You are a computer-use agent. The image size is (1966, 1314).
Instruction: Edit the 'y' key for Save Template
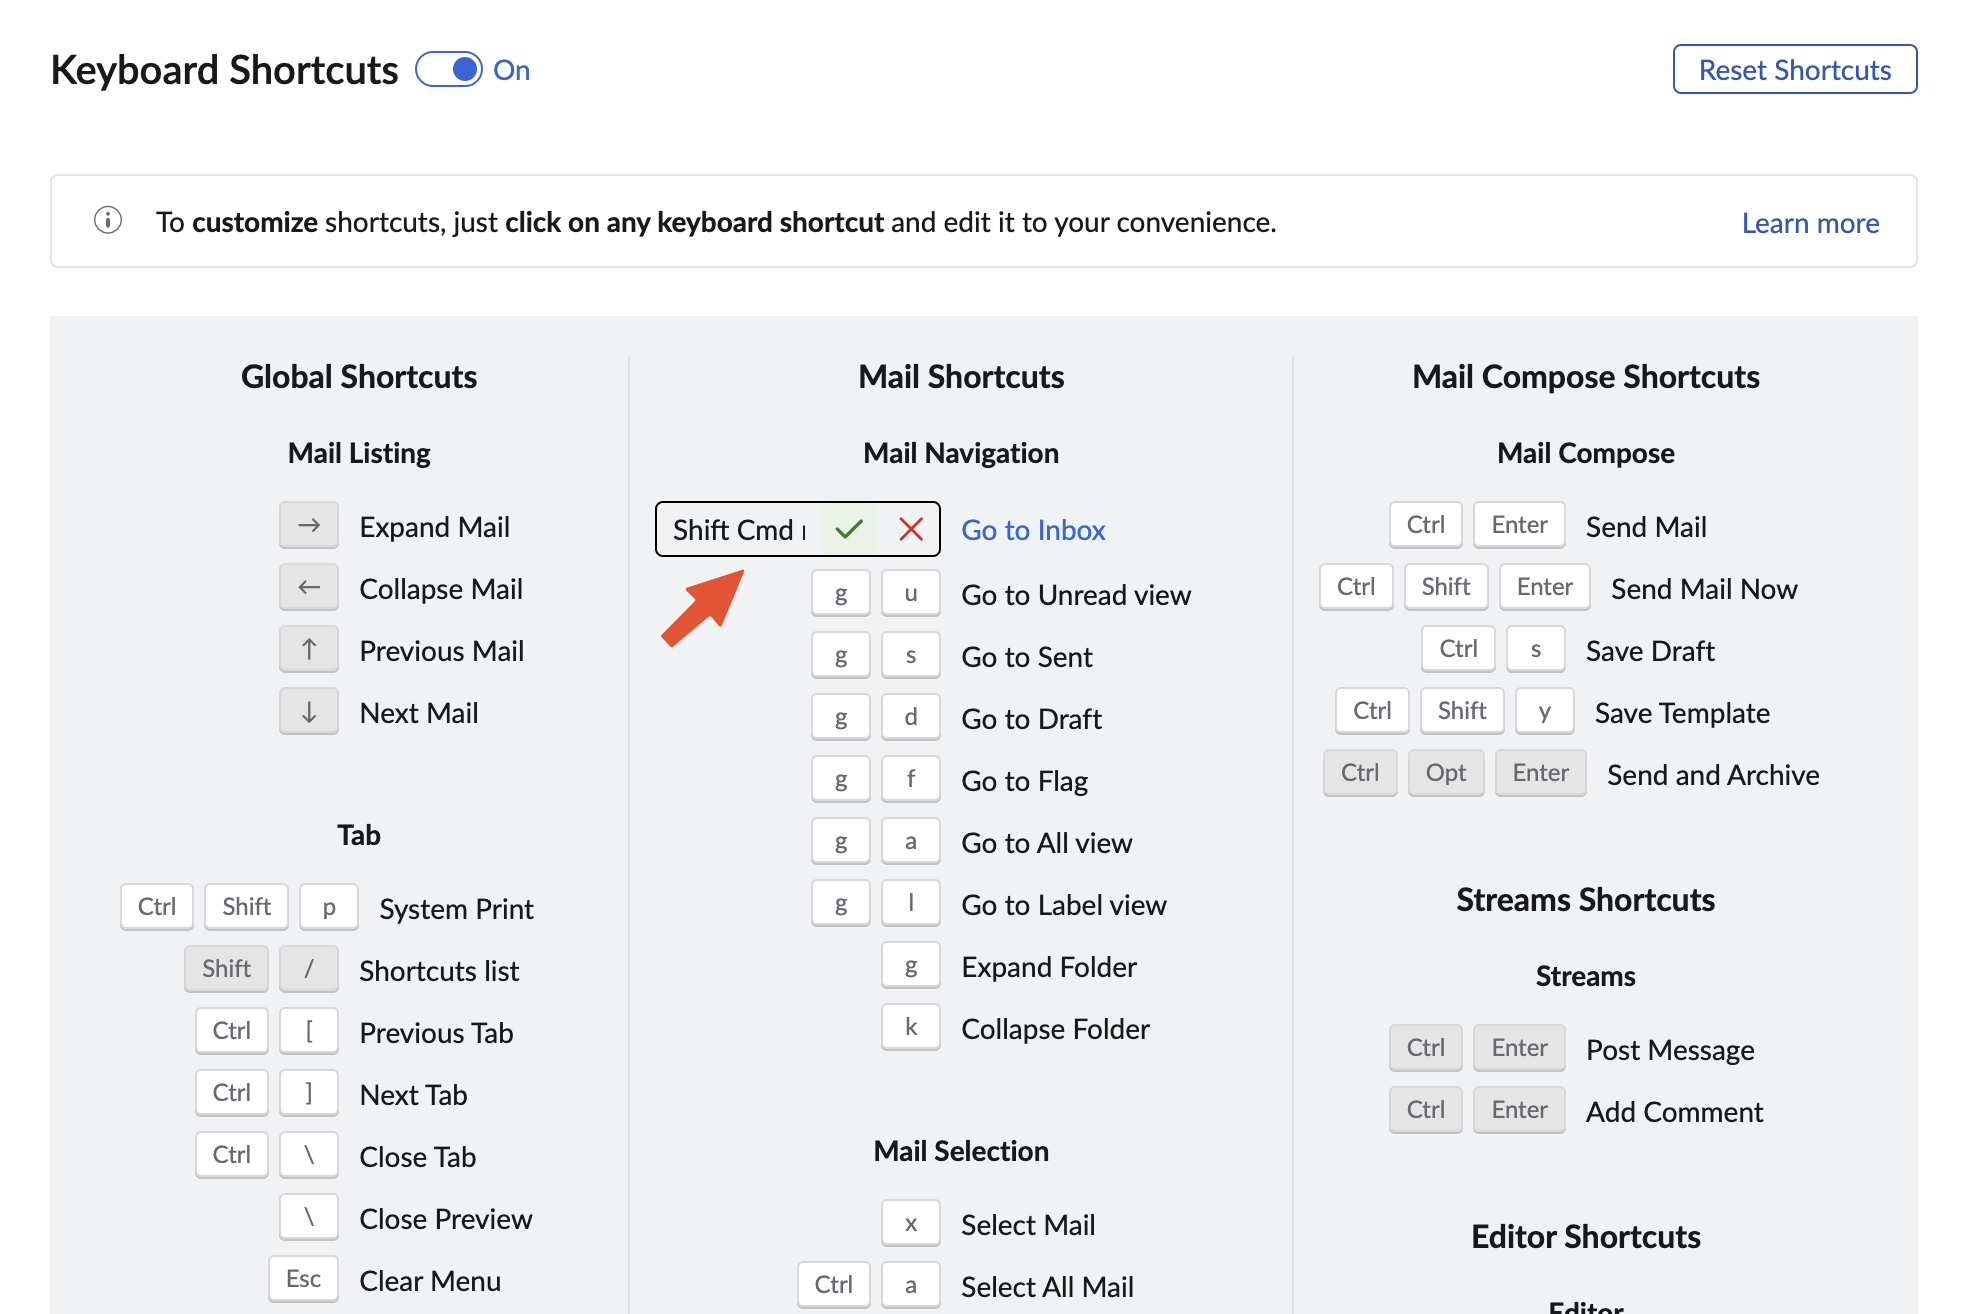(x=1544, y=711)
